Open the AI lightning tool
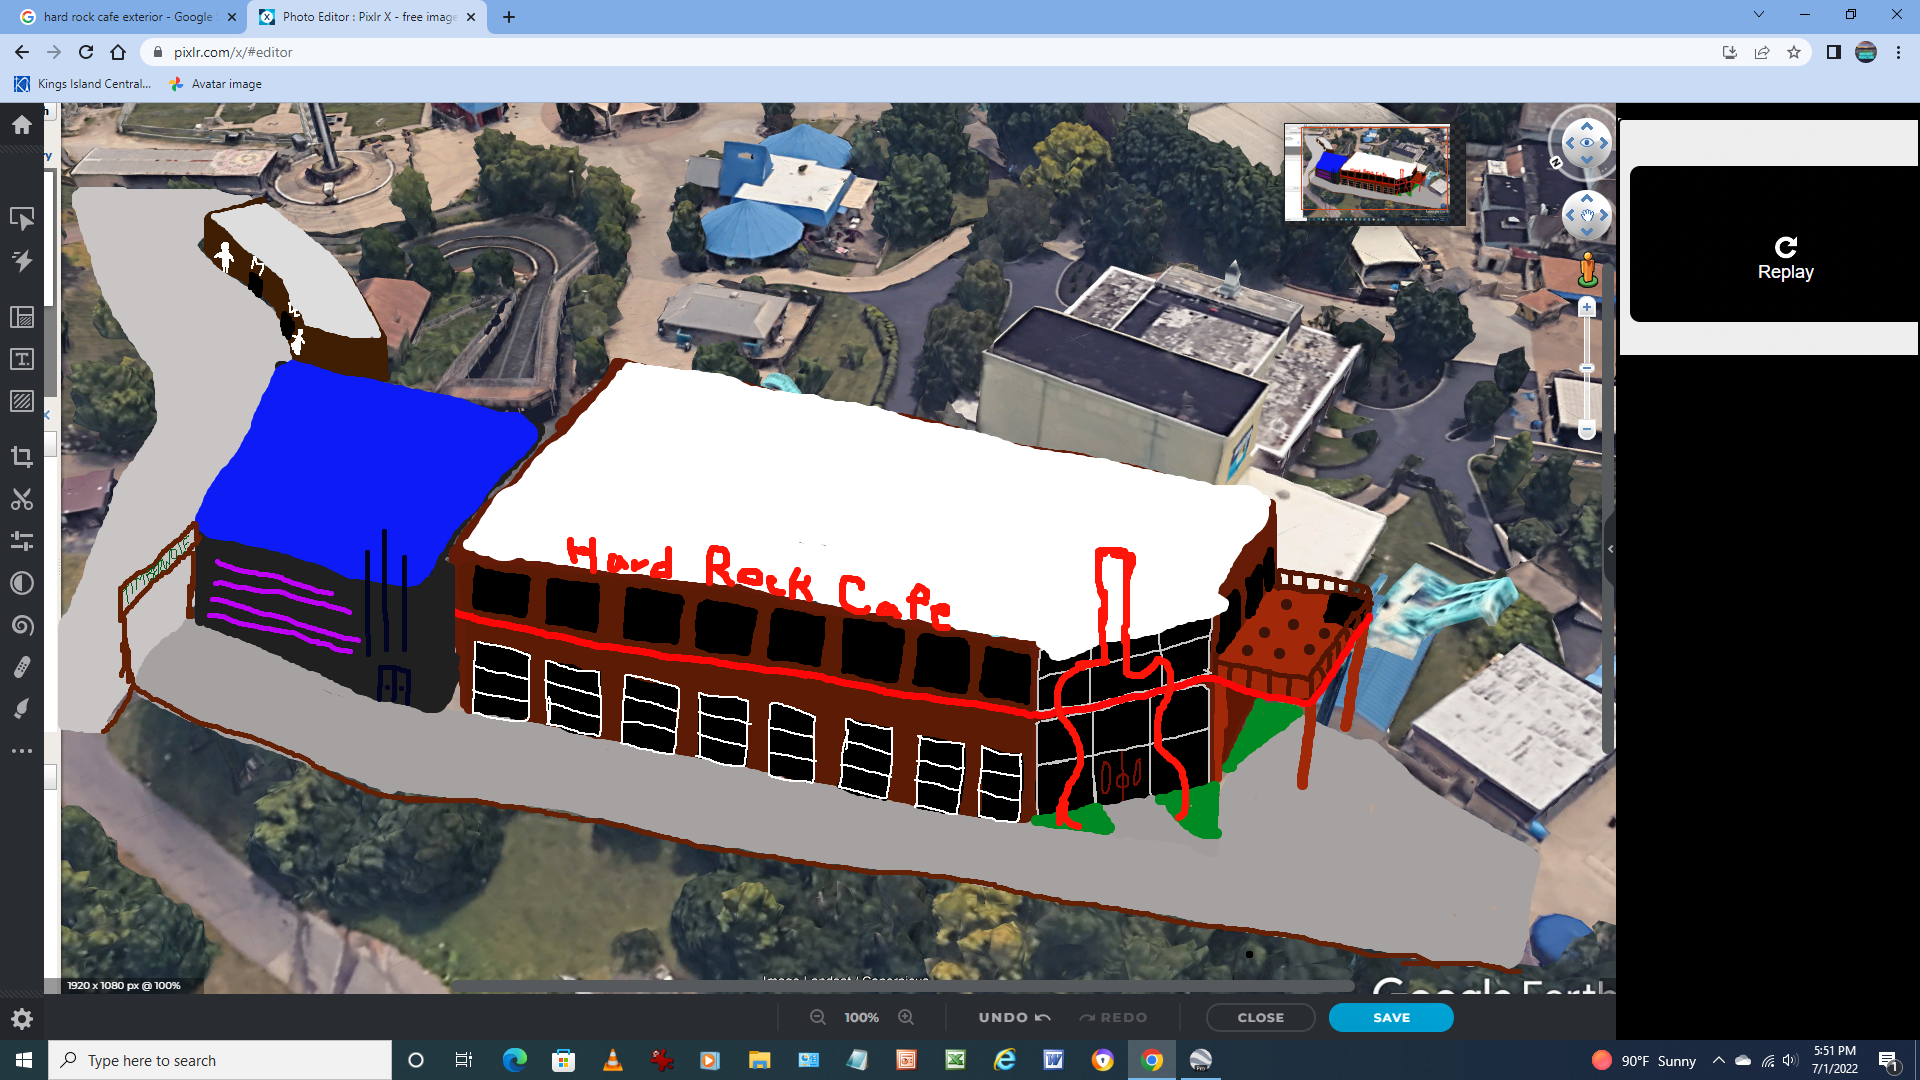The width and height of the screenshot is (1920, 1080). [x=22, y=261]
